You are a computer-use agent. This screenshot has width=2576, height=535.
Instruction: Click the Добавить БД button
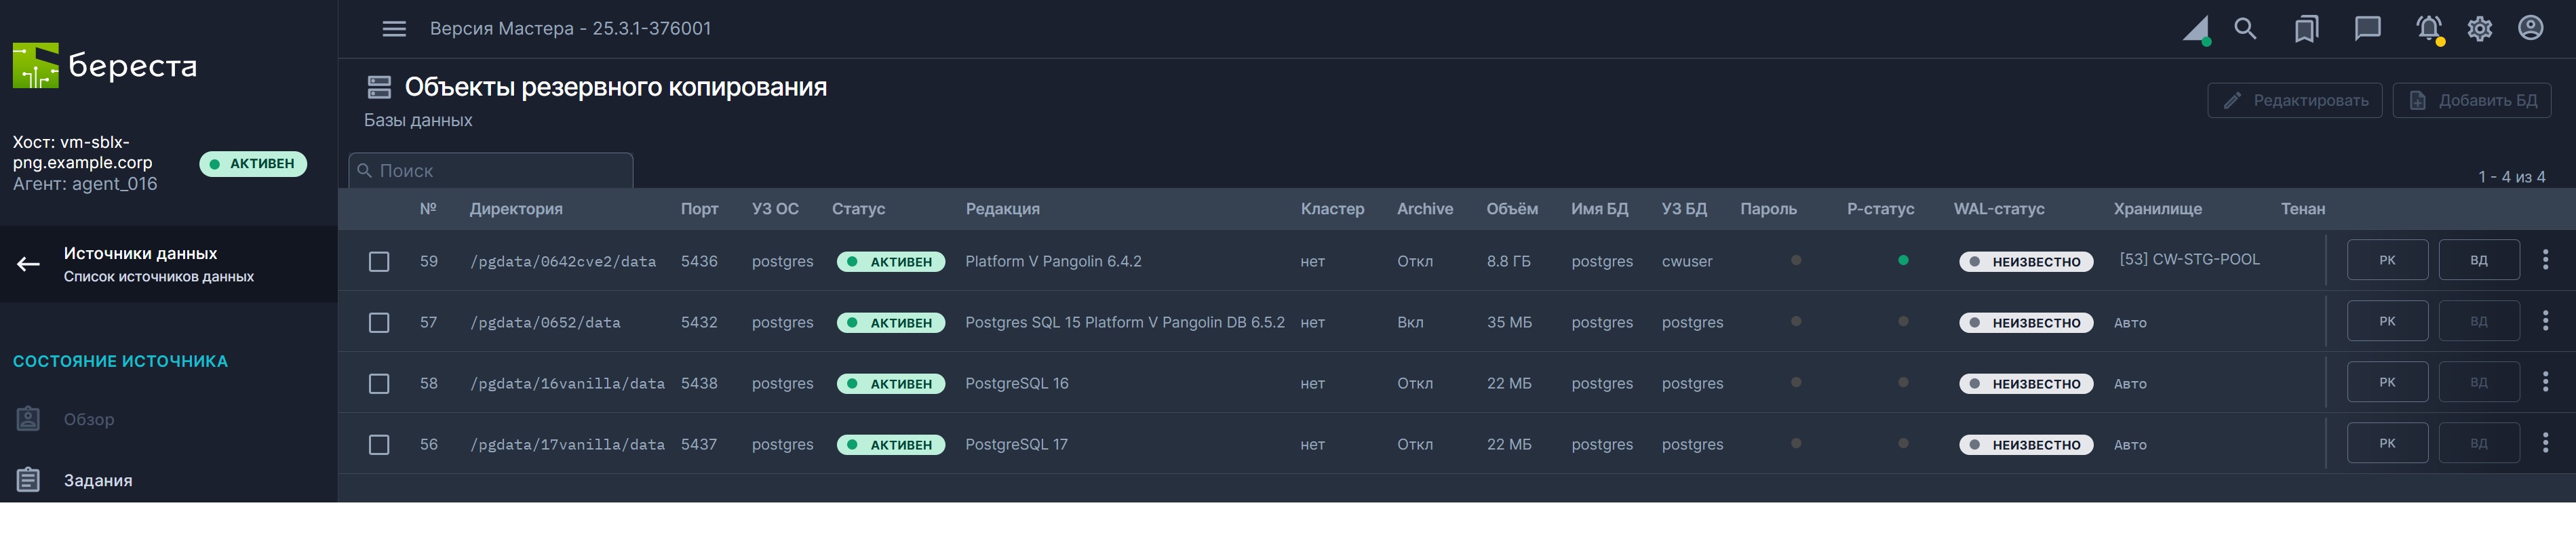[2471, 101]
